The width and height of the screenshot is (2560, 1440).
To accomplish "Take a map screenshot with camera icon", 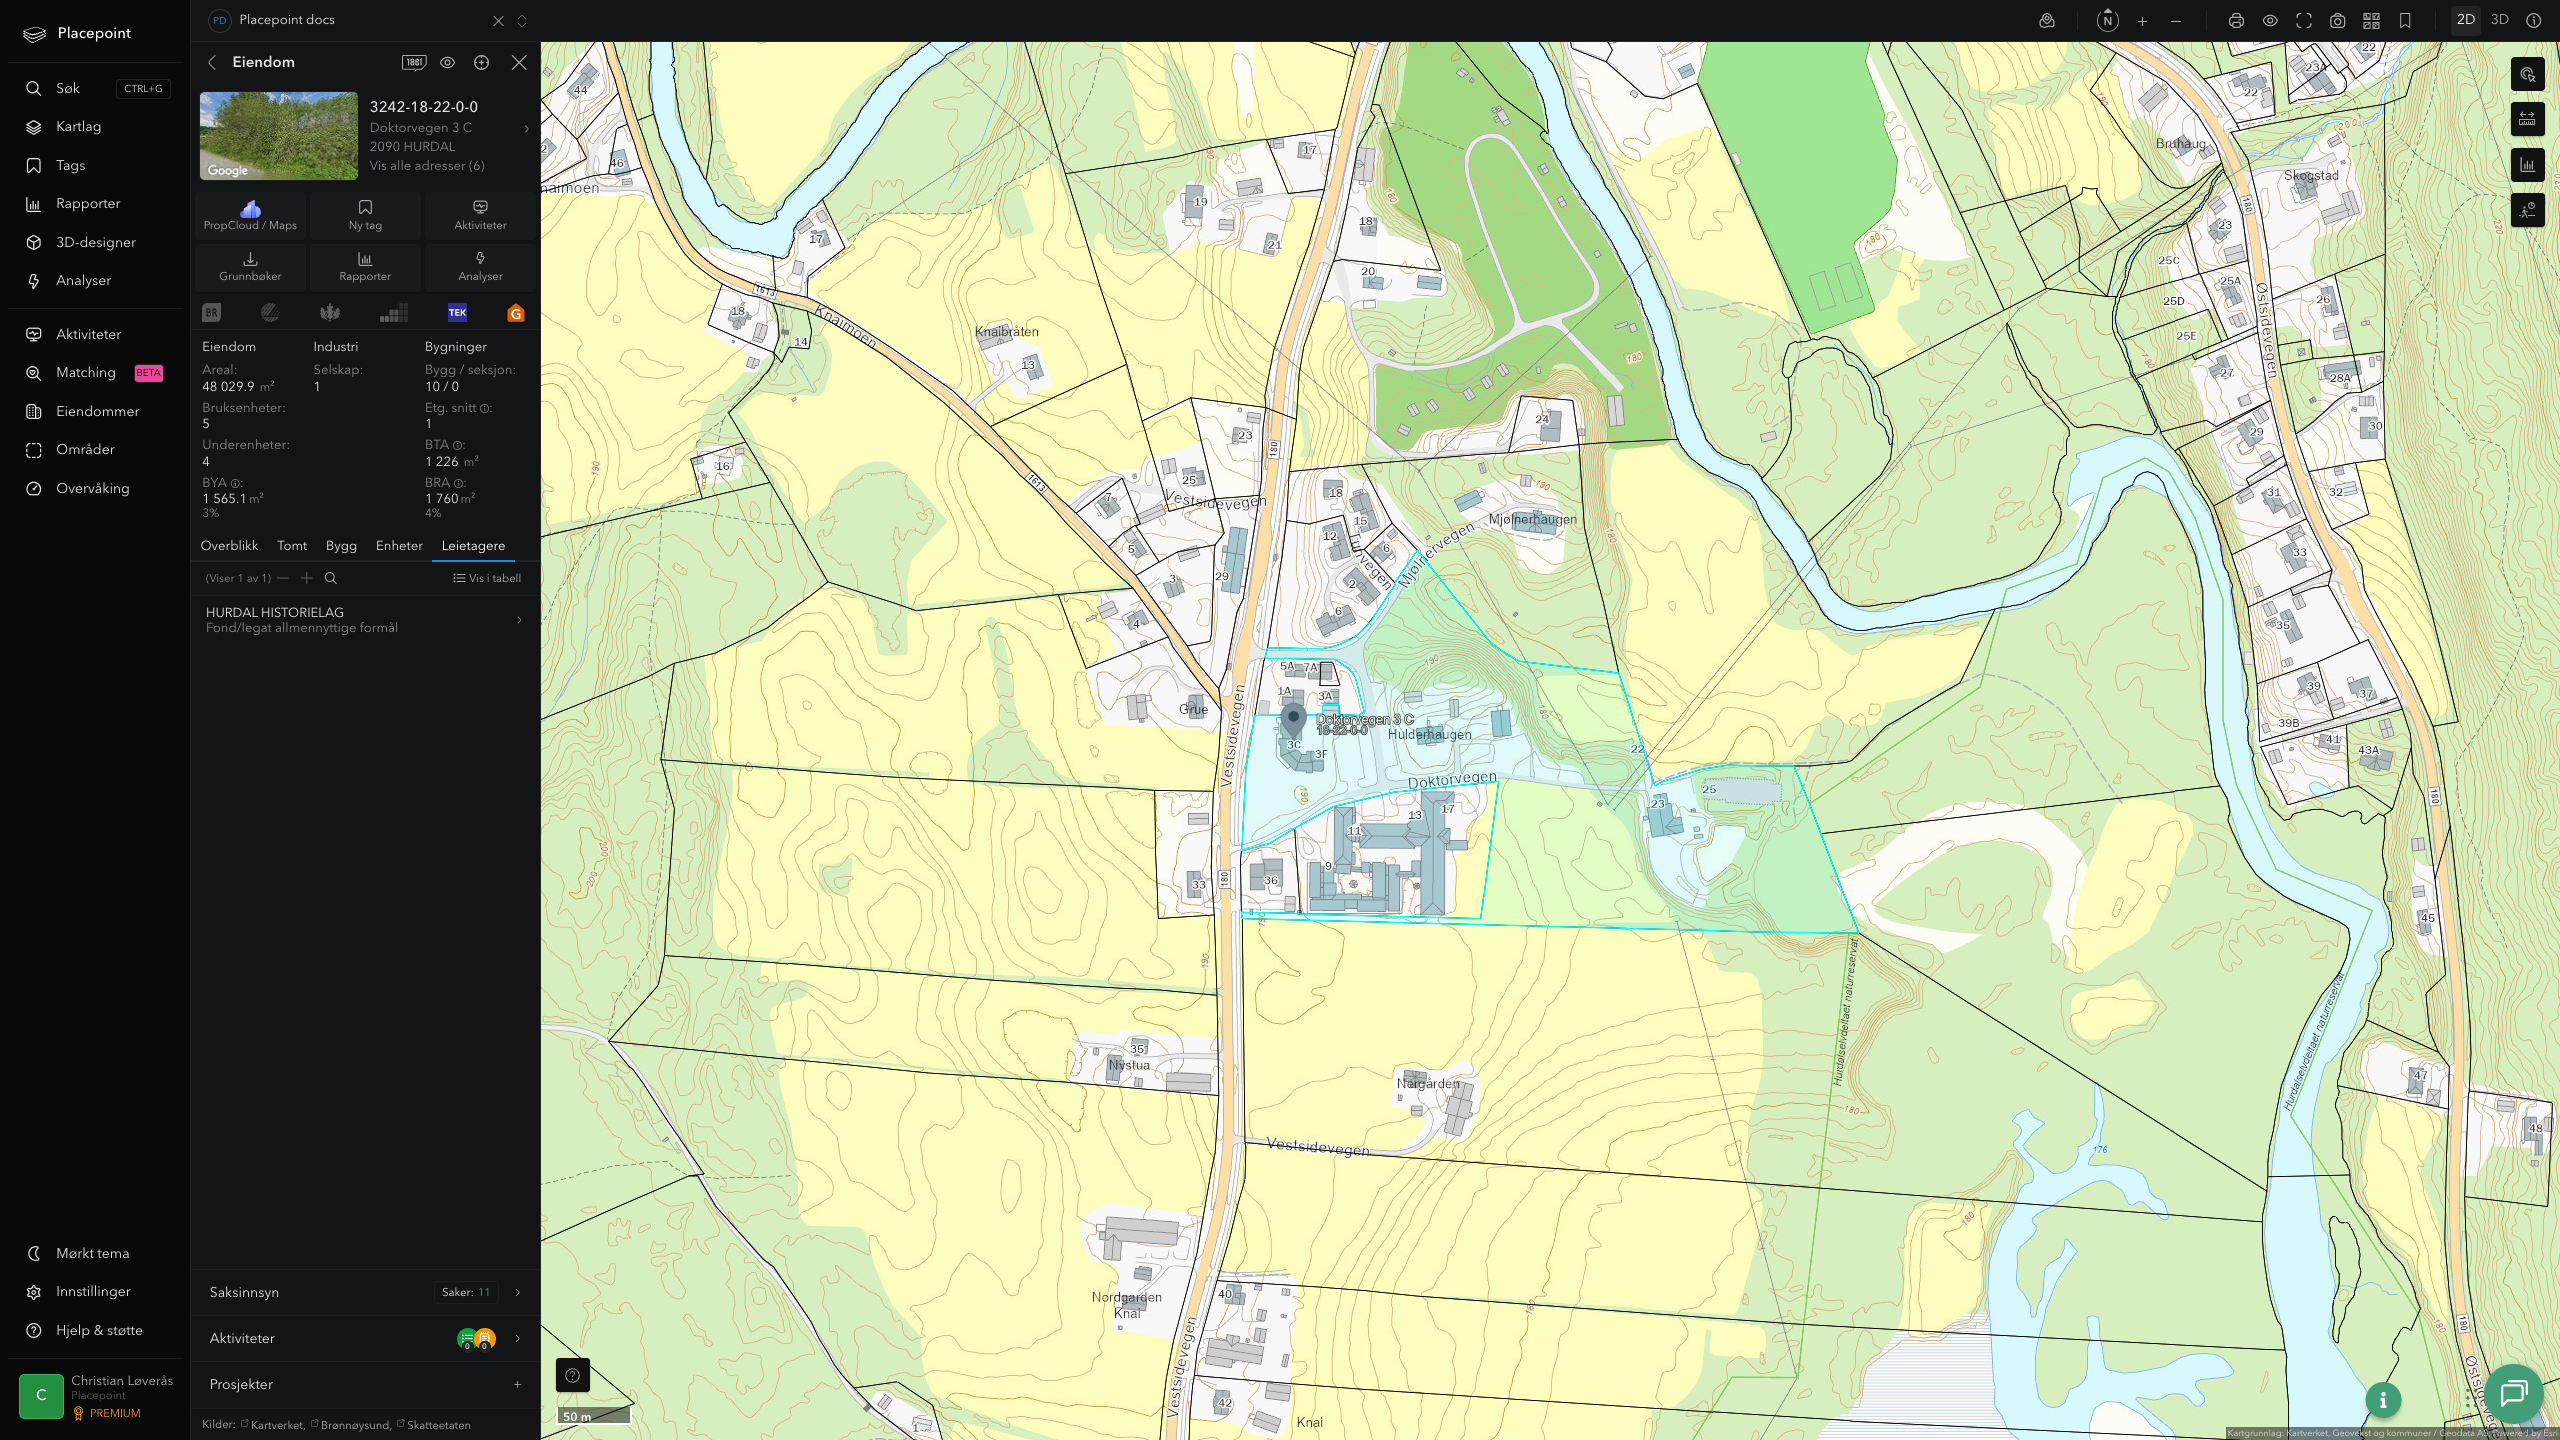I will [2338, 21].
